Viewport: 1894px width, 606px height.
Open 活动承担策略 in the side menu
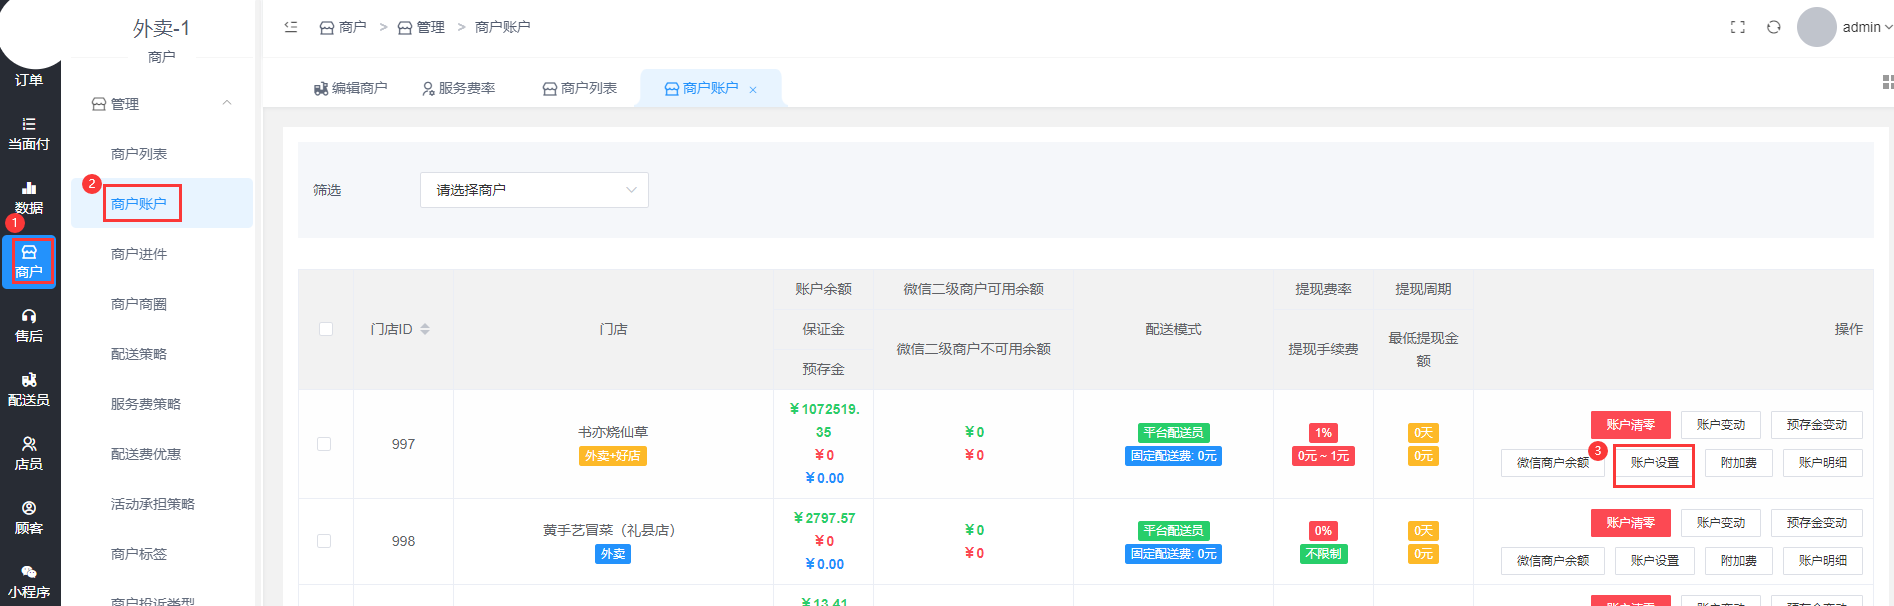click(x=153, y=504)
